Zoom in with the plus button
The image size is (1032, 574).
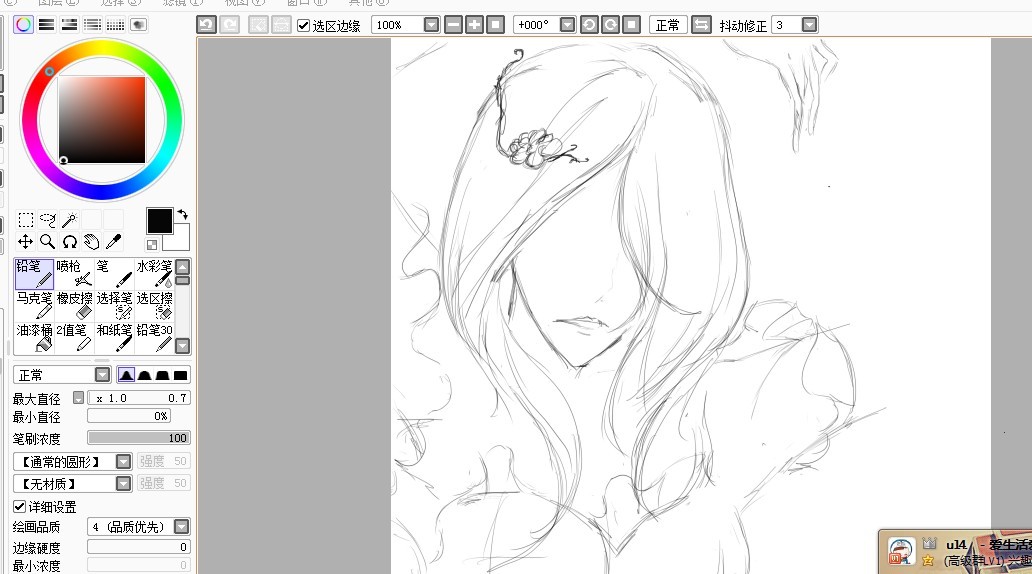[x=475, y=25]
